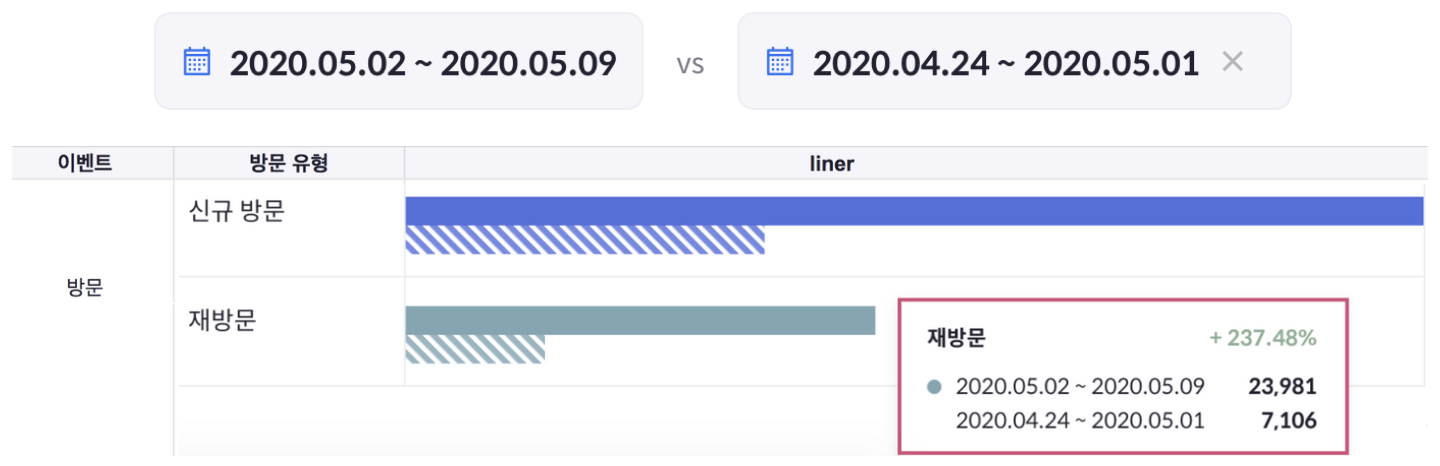The width and height of the screenshot is (1440, 466).
Task: Click the 7,106 value in the tooltip
Action: tap(1289, 421)
